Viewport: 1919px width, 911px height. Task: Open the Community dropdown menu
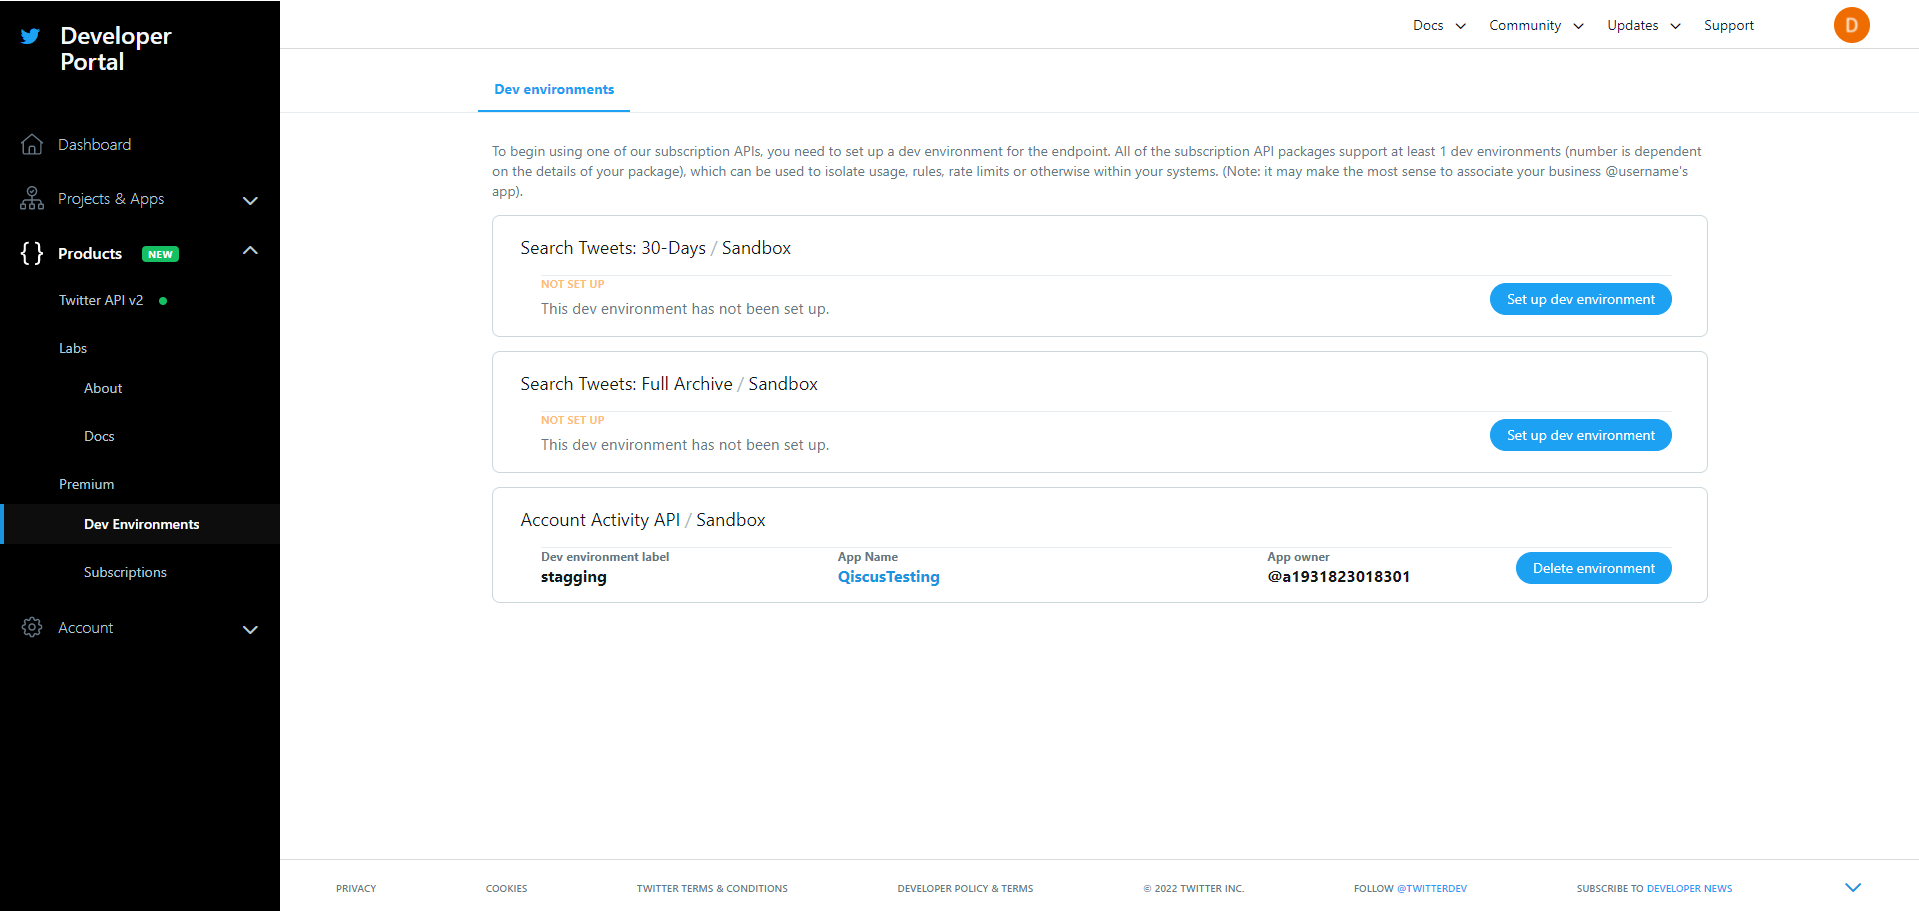pos(1535,25)
